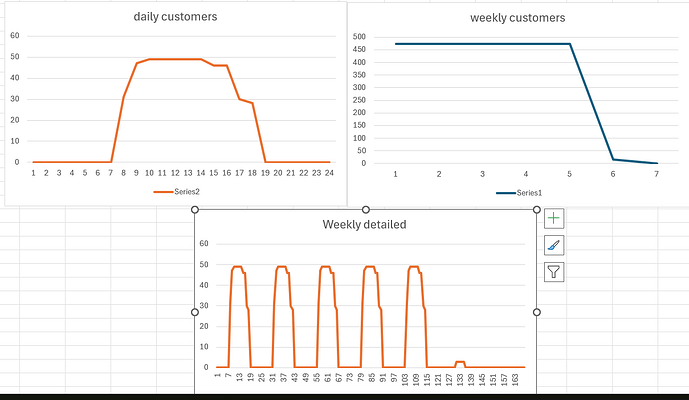Click top-left corner handle of Weekly detailed chart
This screenshot has width=689, height=400.
point(195,210)
